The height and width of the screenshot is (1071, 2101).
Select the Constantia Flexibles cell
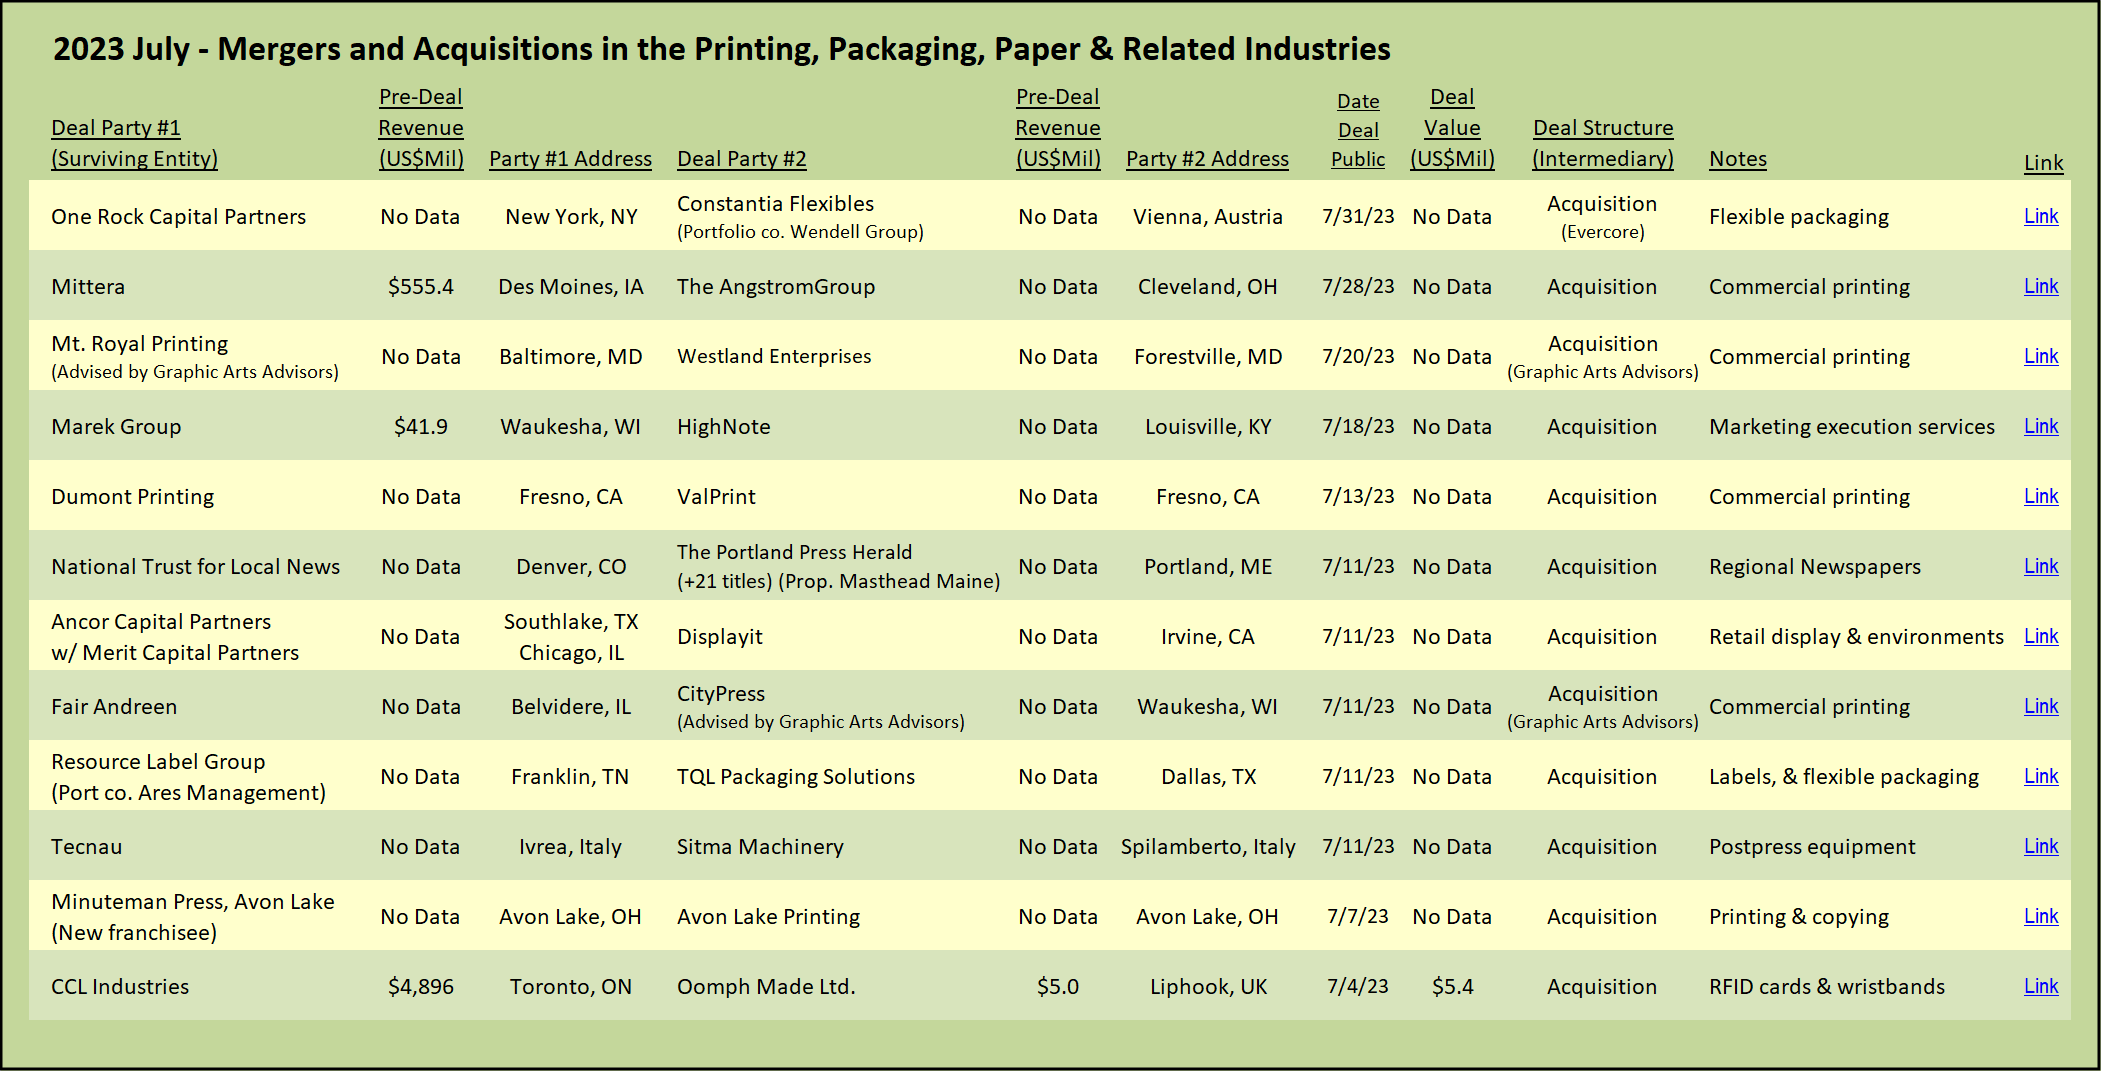[x=775, y=204]
